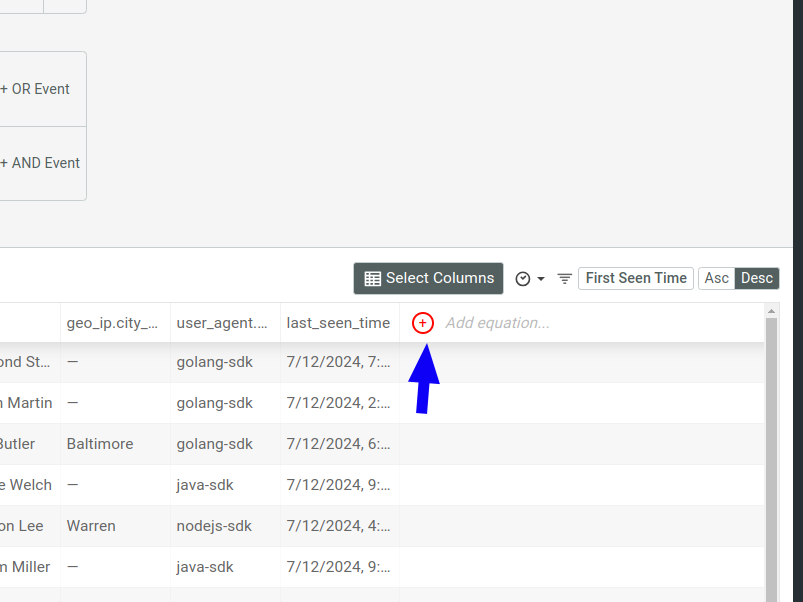Click the red plus icon to add an equation
This screenshot has height=602, width=803.
(422, 322)
